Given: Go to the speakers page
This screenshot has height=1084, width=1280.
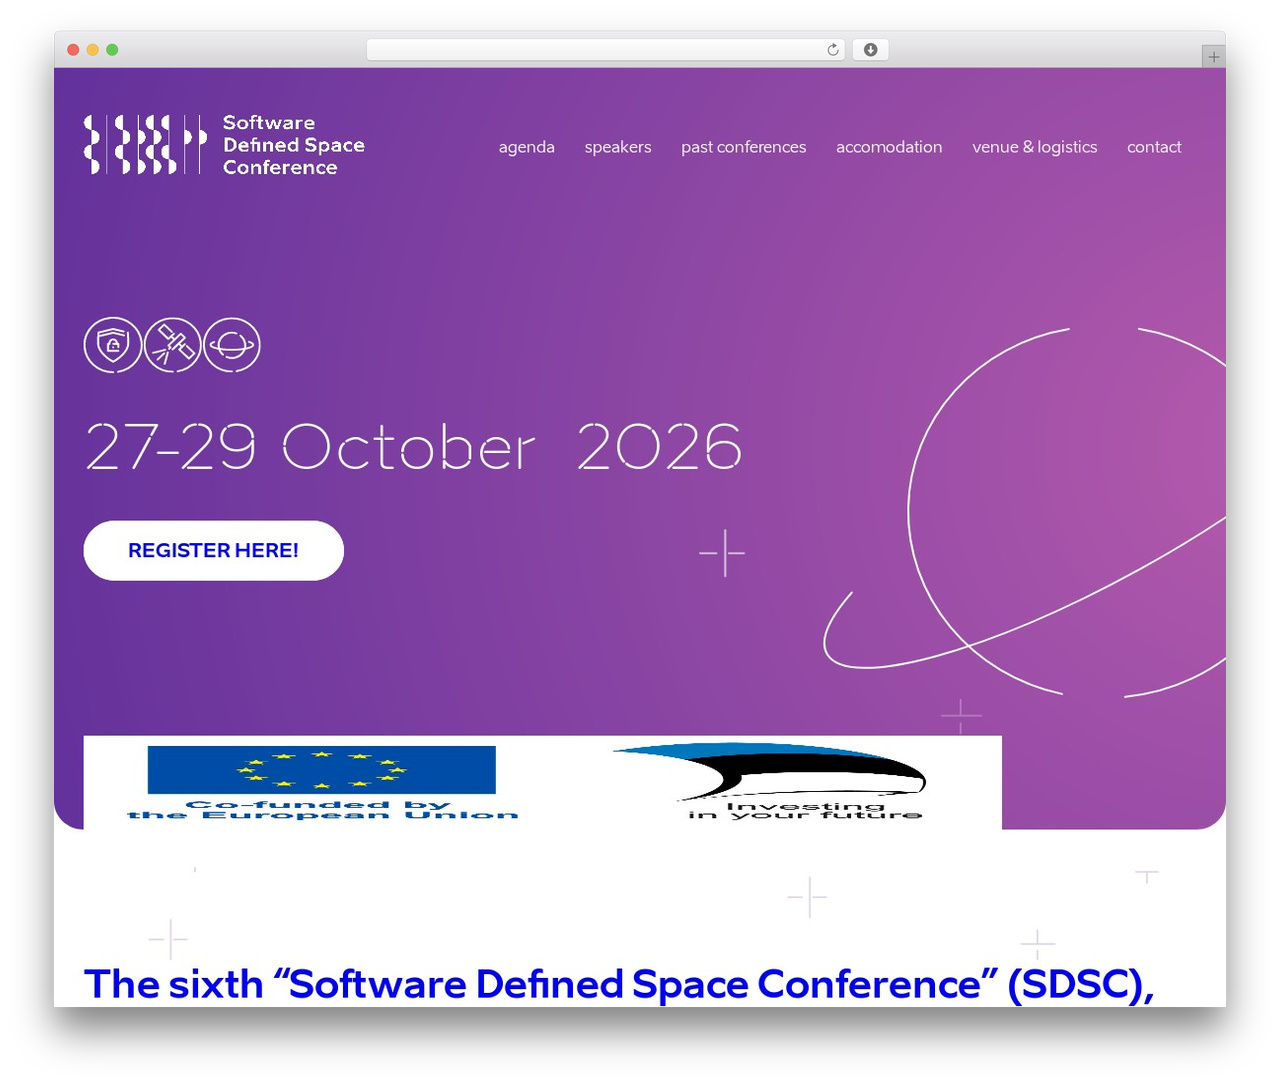Looking at the screenshot, I should coord(618,147).
